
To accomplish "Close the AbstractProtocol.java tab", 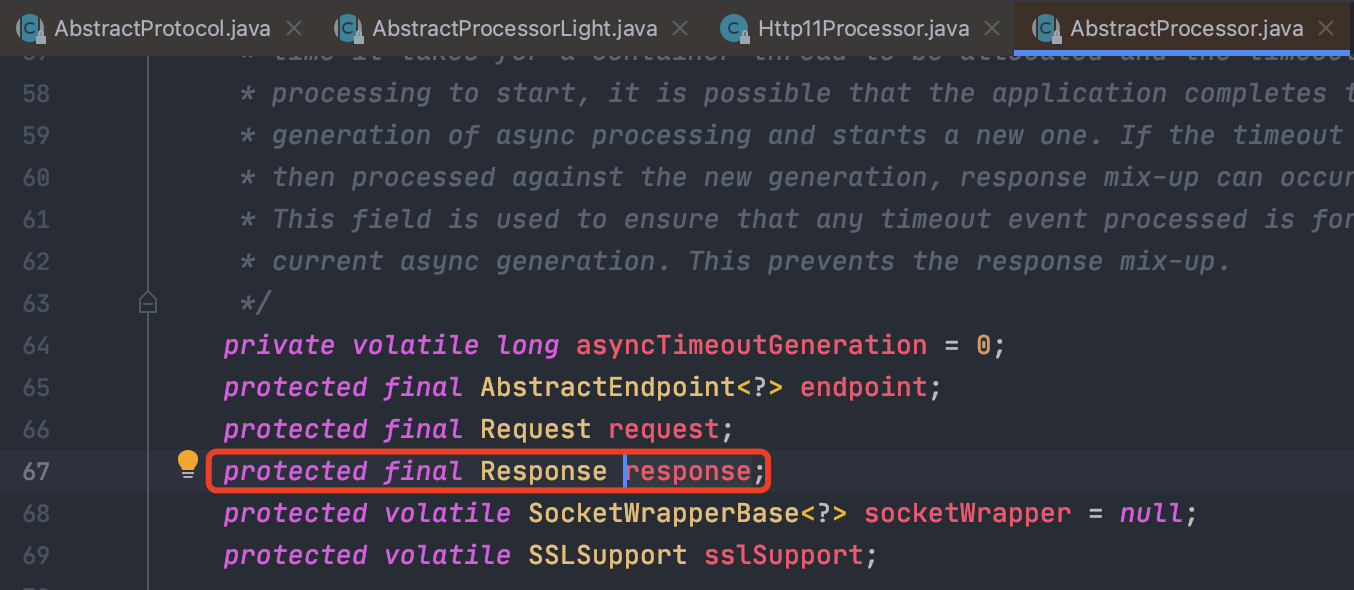I will pyautogui.click(x=293, y=28).
